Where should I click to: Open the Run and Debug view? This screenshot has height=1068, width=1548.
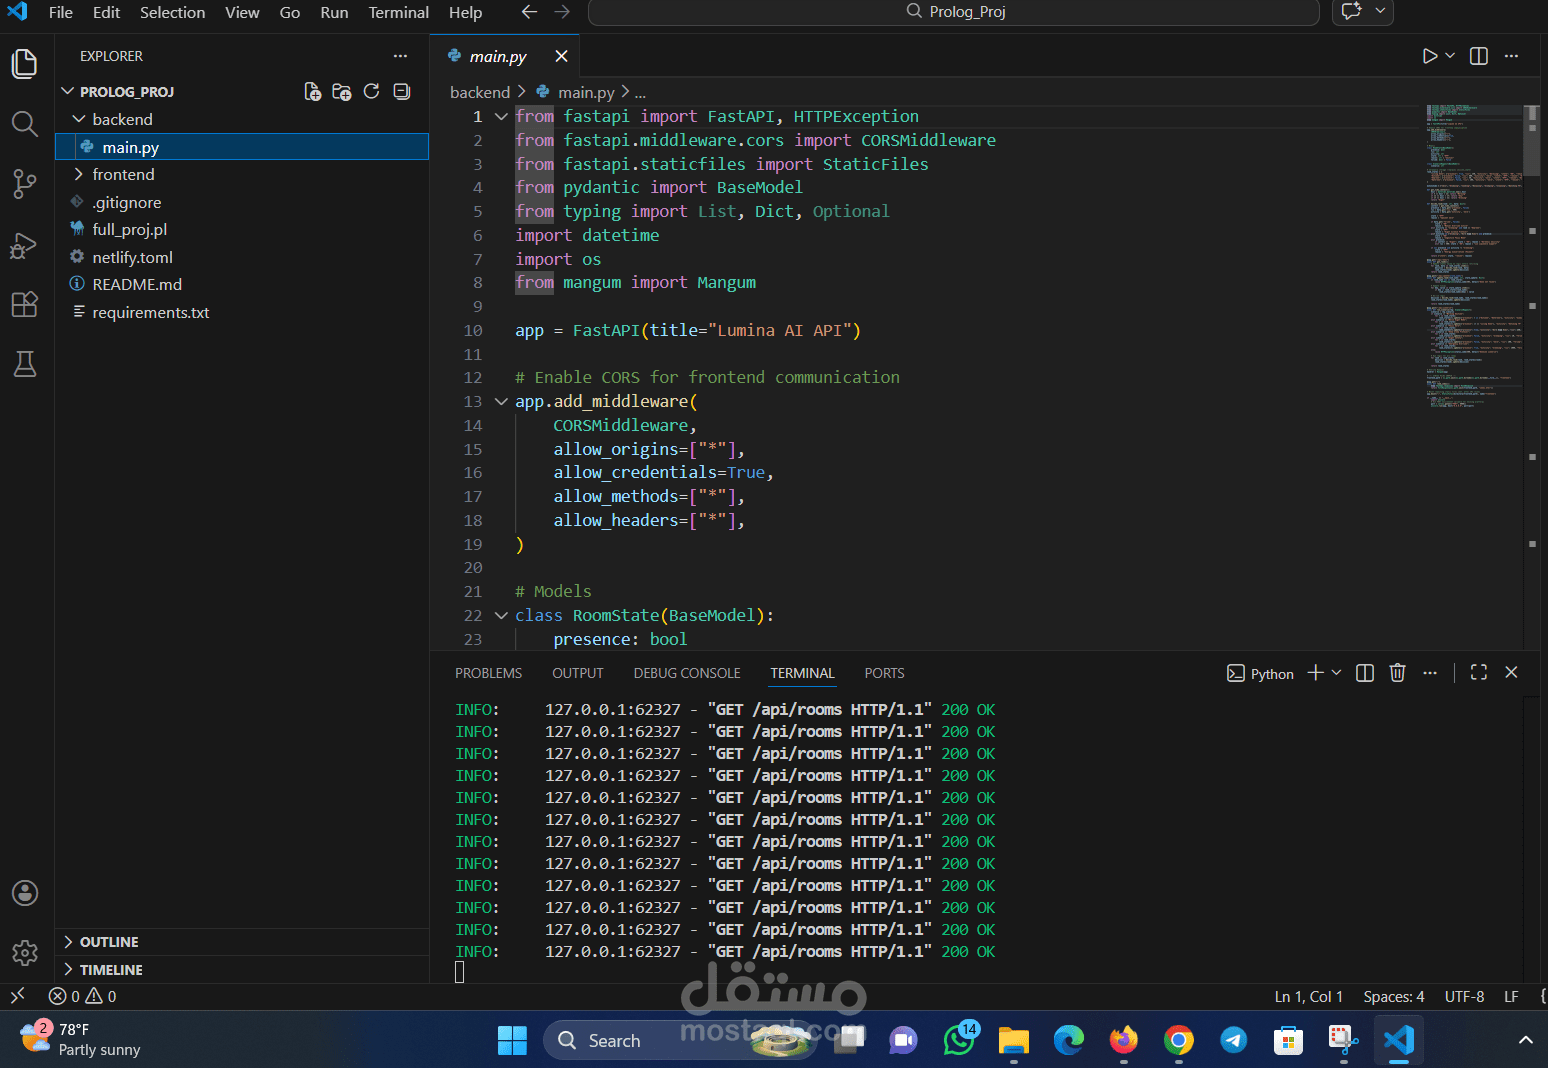(x=24, y=245)
